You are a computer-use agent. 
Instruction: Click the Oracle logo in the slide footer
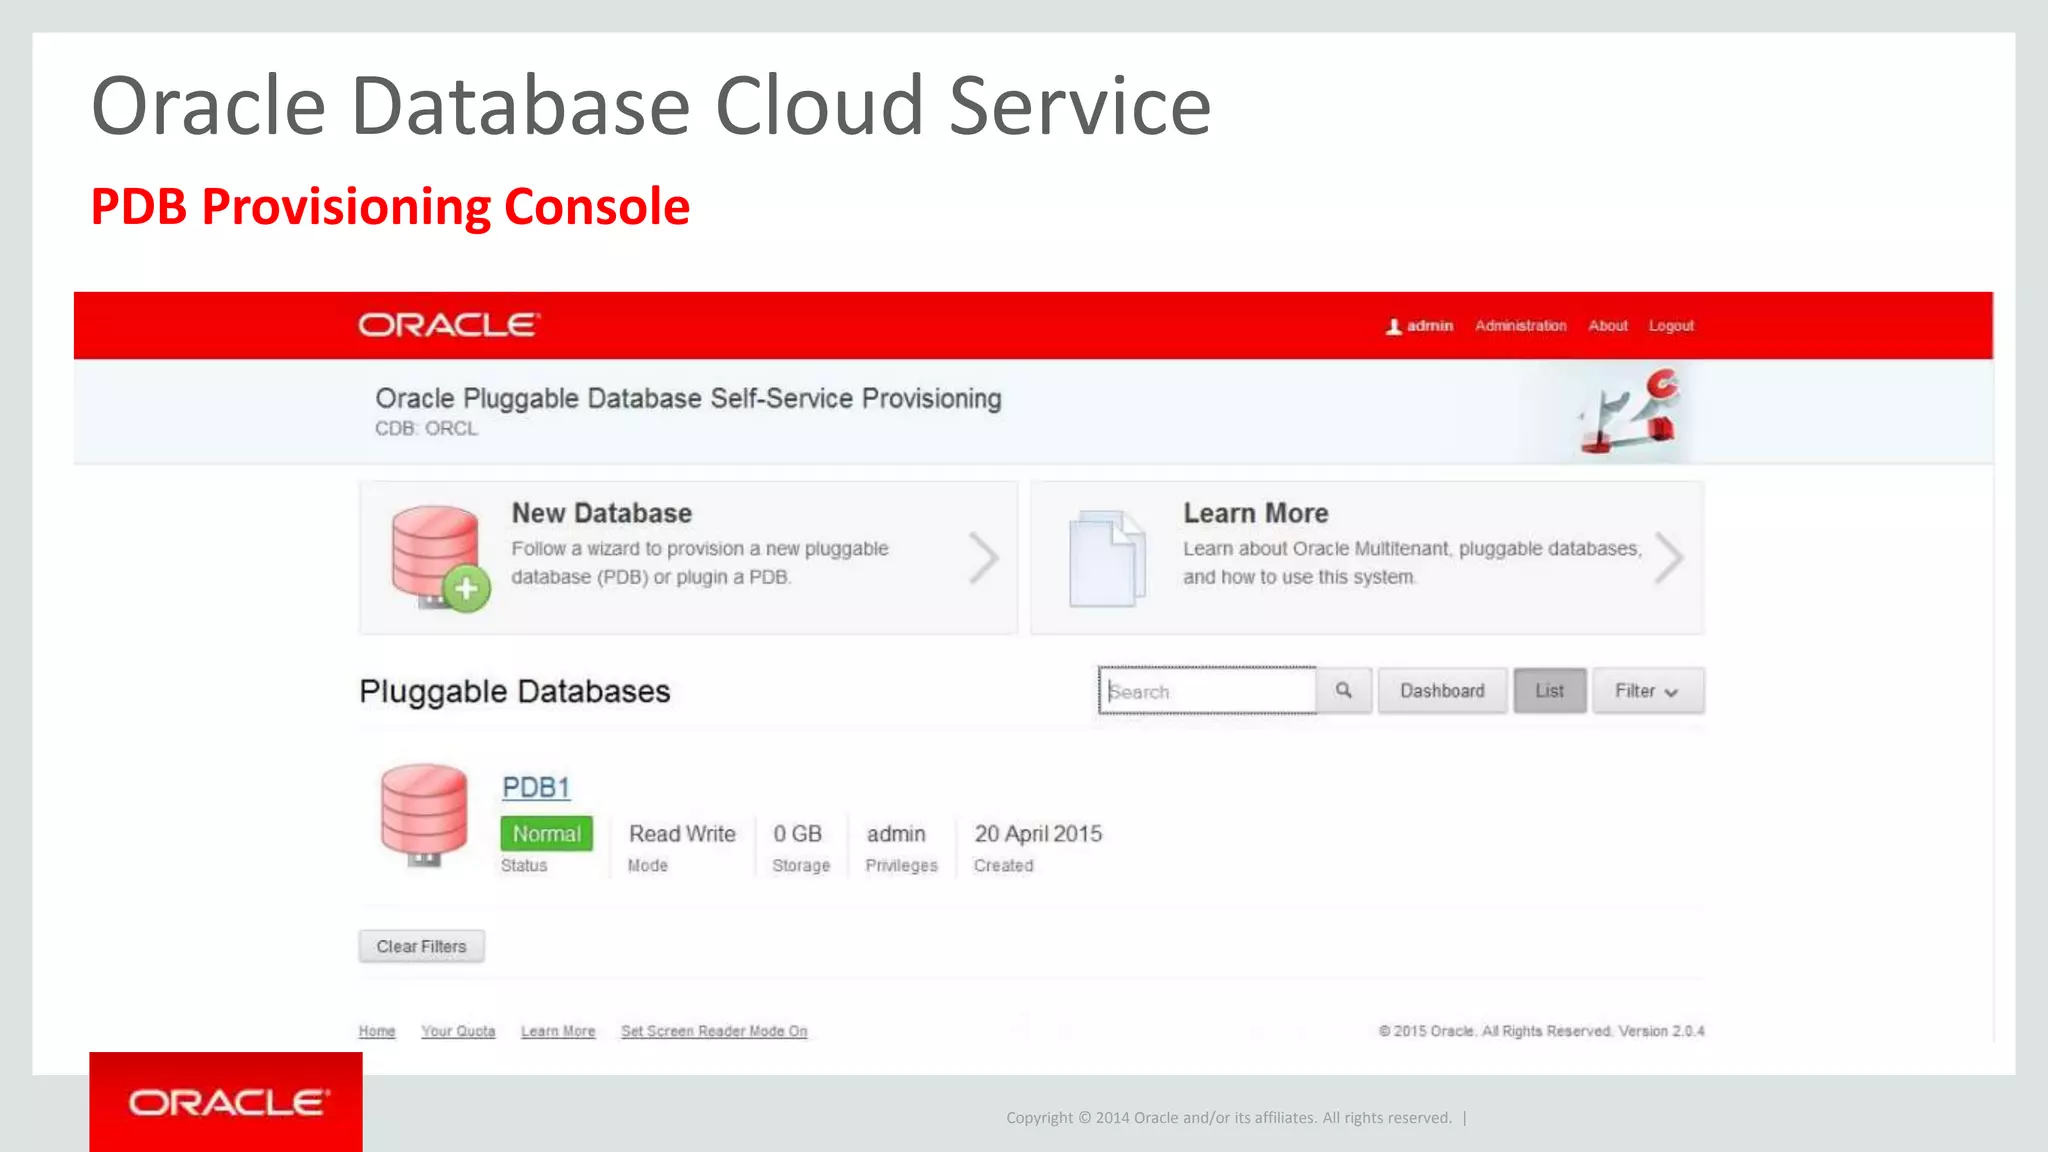227,1102
